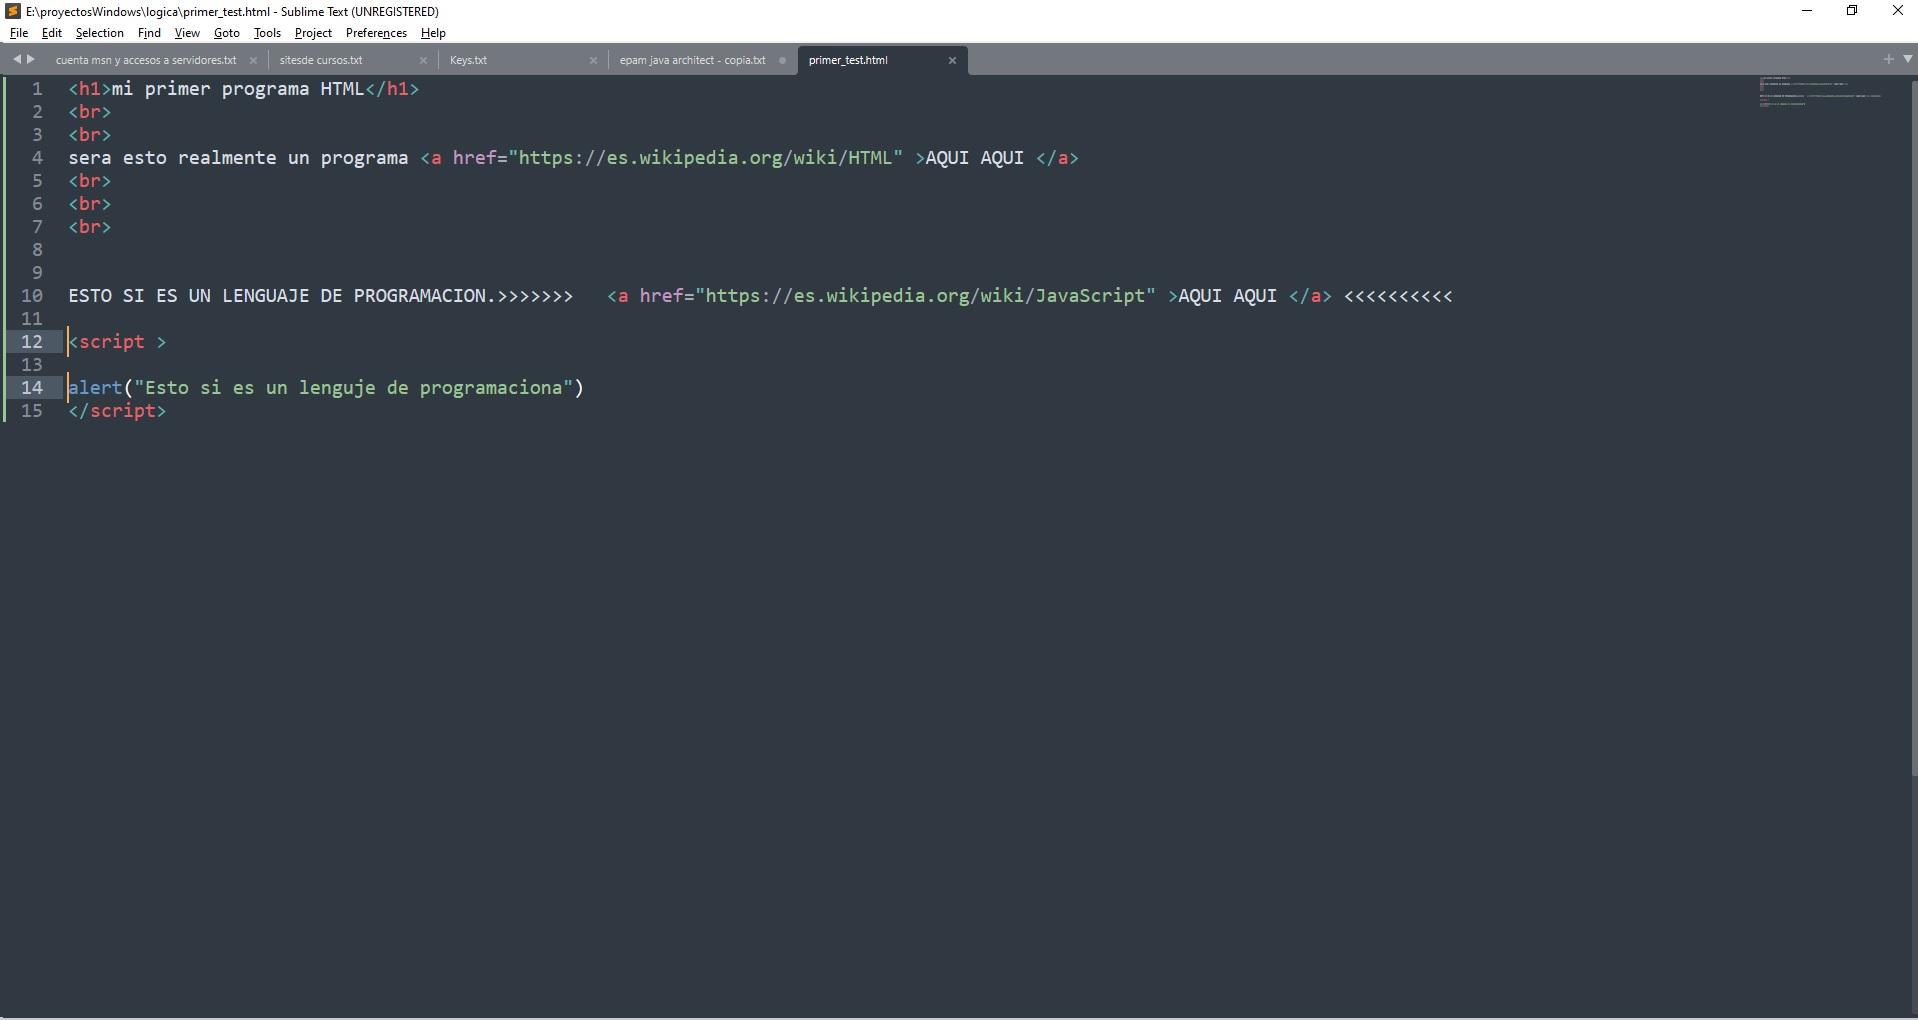1918x1020 pixels.
Task: Click the new tab plus icon
Action: click(x=1888, y=60)
